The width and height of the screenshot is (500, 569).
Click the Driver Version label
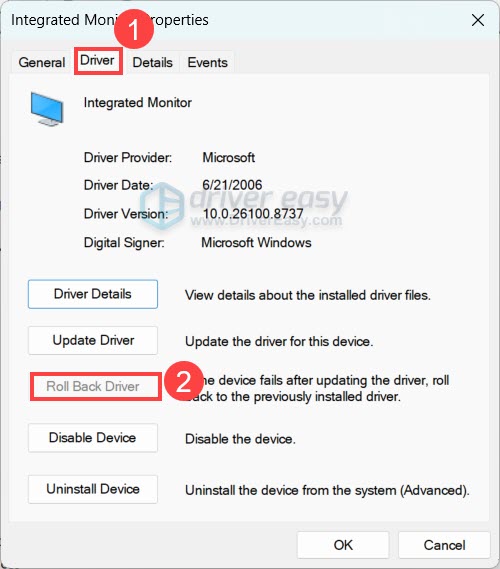[126, 214]
